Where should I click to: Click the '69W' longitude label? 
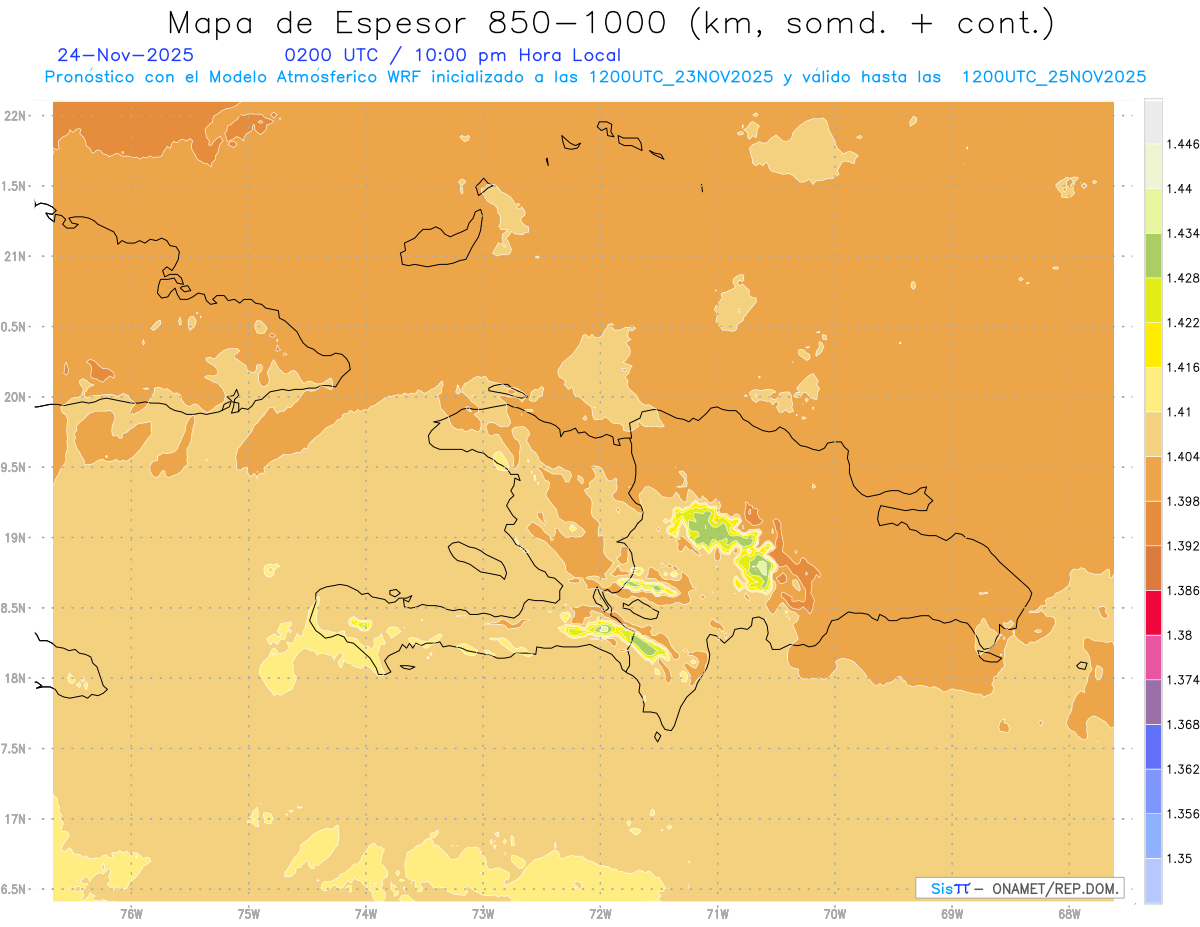952,914
